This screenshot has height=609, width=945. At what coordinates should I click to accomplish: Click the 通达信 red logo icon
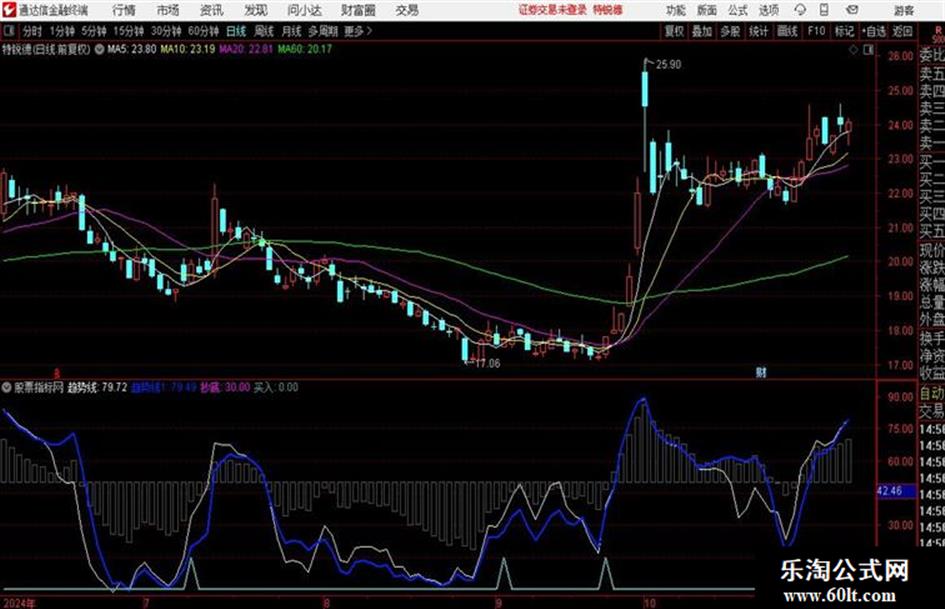8,10
